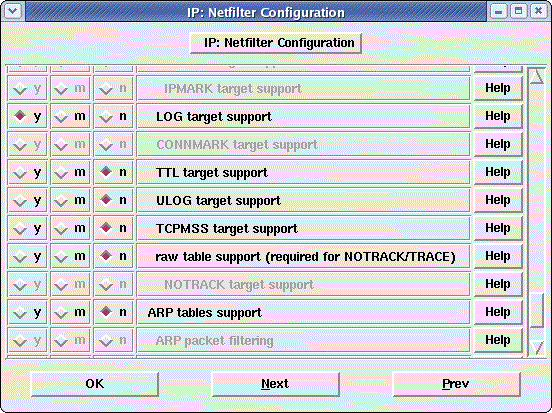Select 'y' for ARP tables support
The image size is (552, 413).
click(27, 312)
